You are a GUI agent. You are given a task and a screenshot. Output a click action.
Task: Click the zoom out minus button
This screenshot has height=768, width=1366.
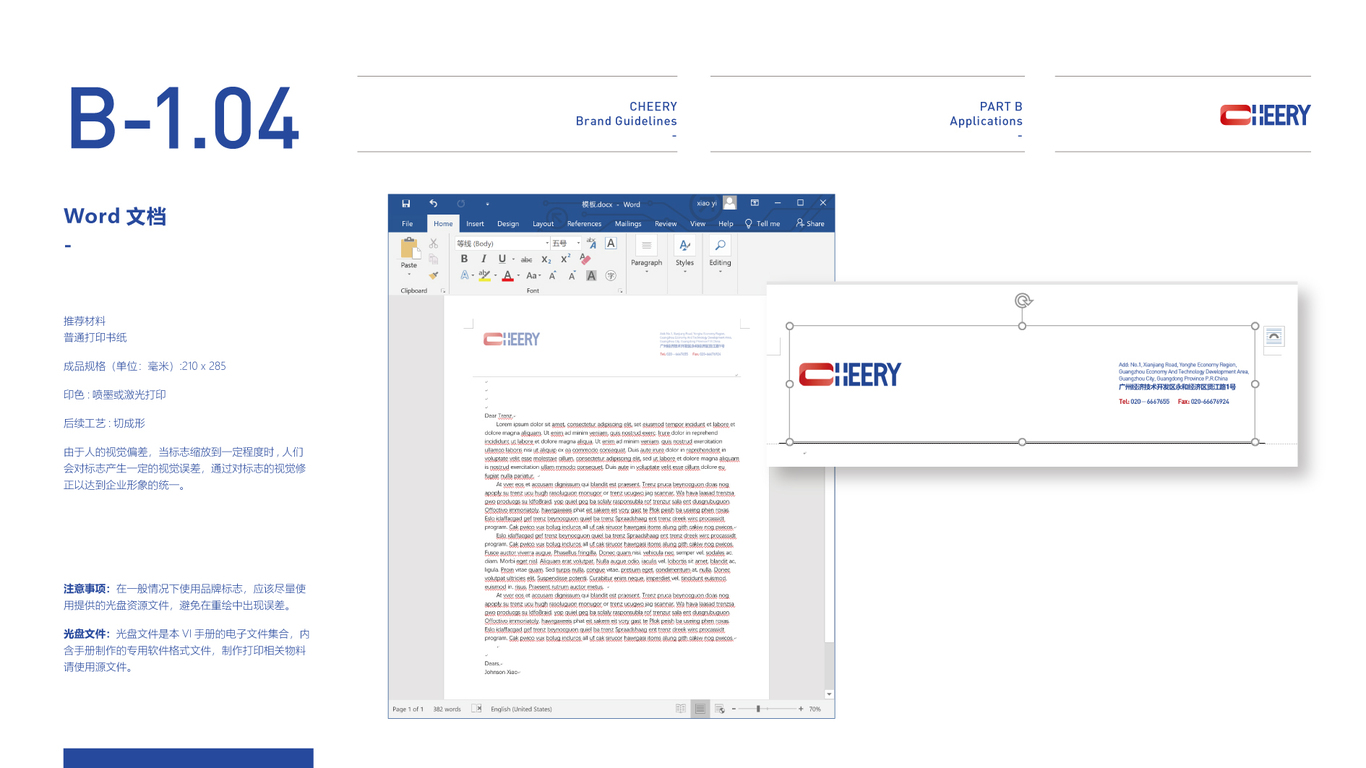coord(734,709)
